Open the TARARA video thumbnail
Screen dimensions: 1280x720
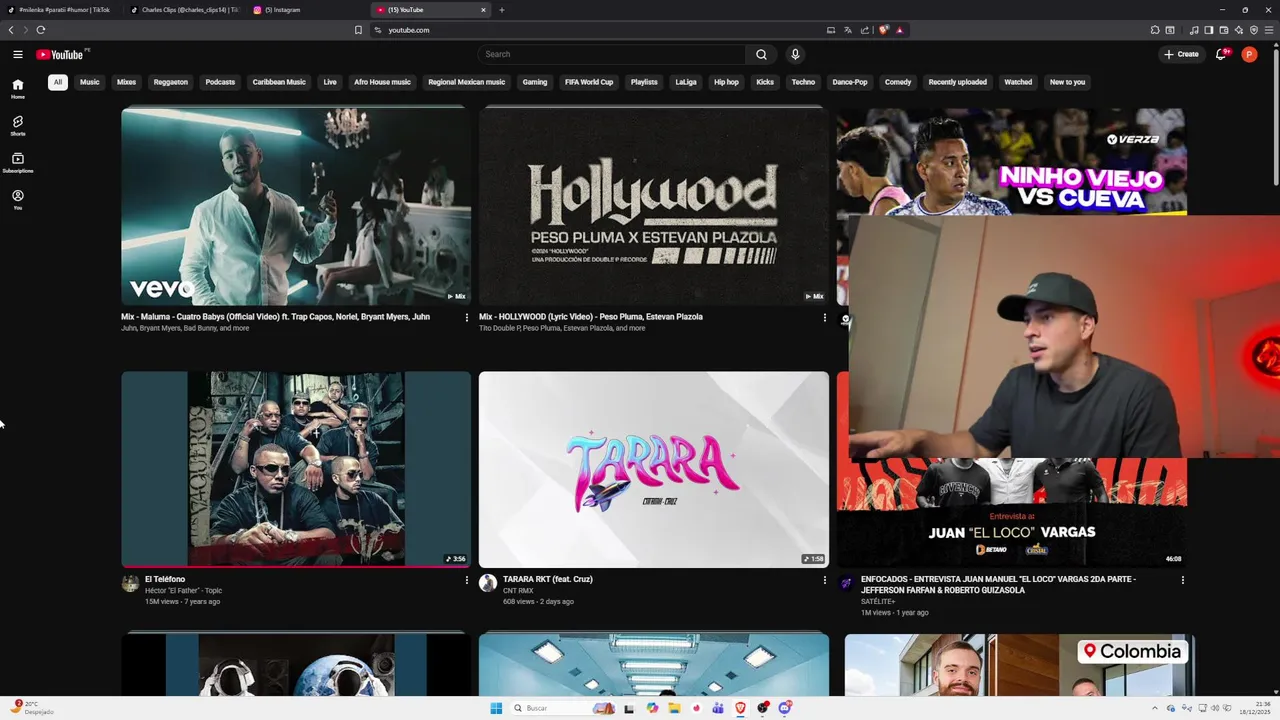click(654, 470)
